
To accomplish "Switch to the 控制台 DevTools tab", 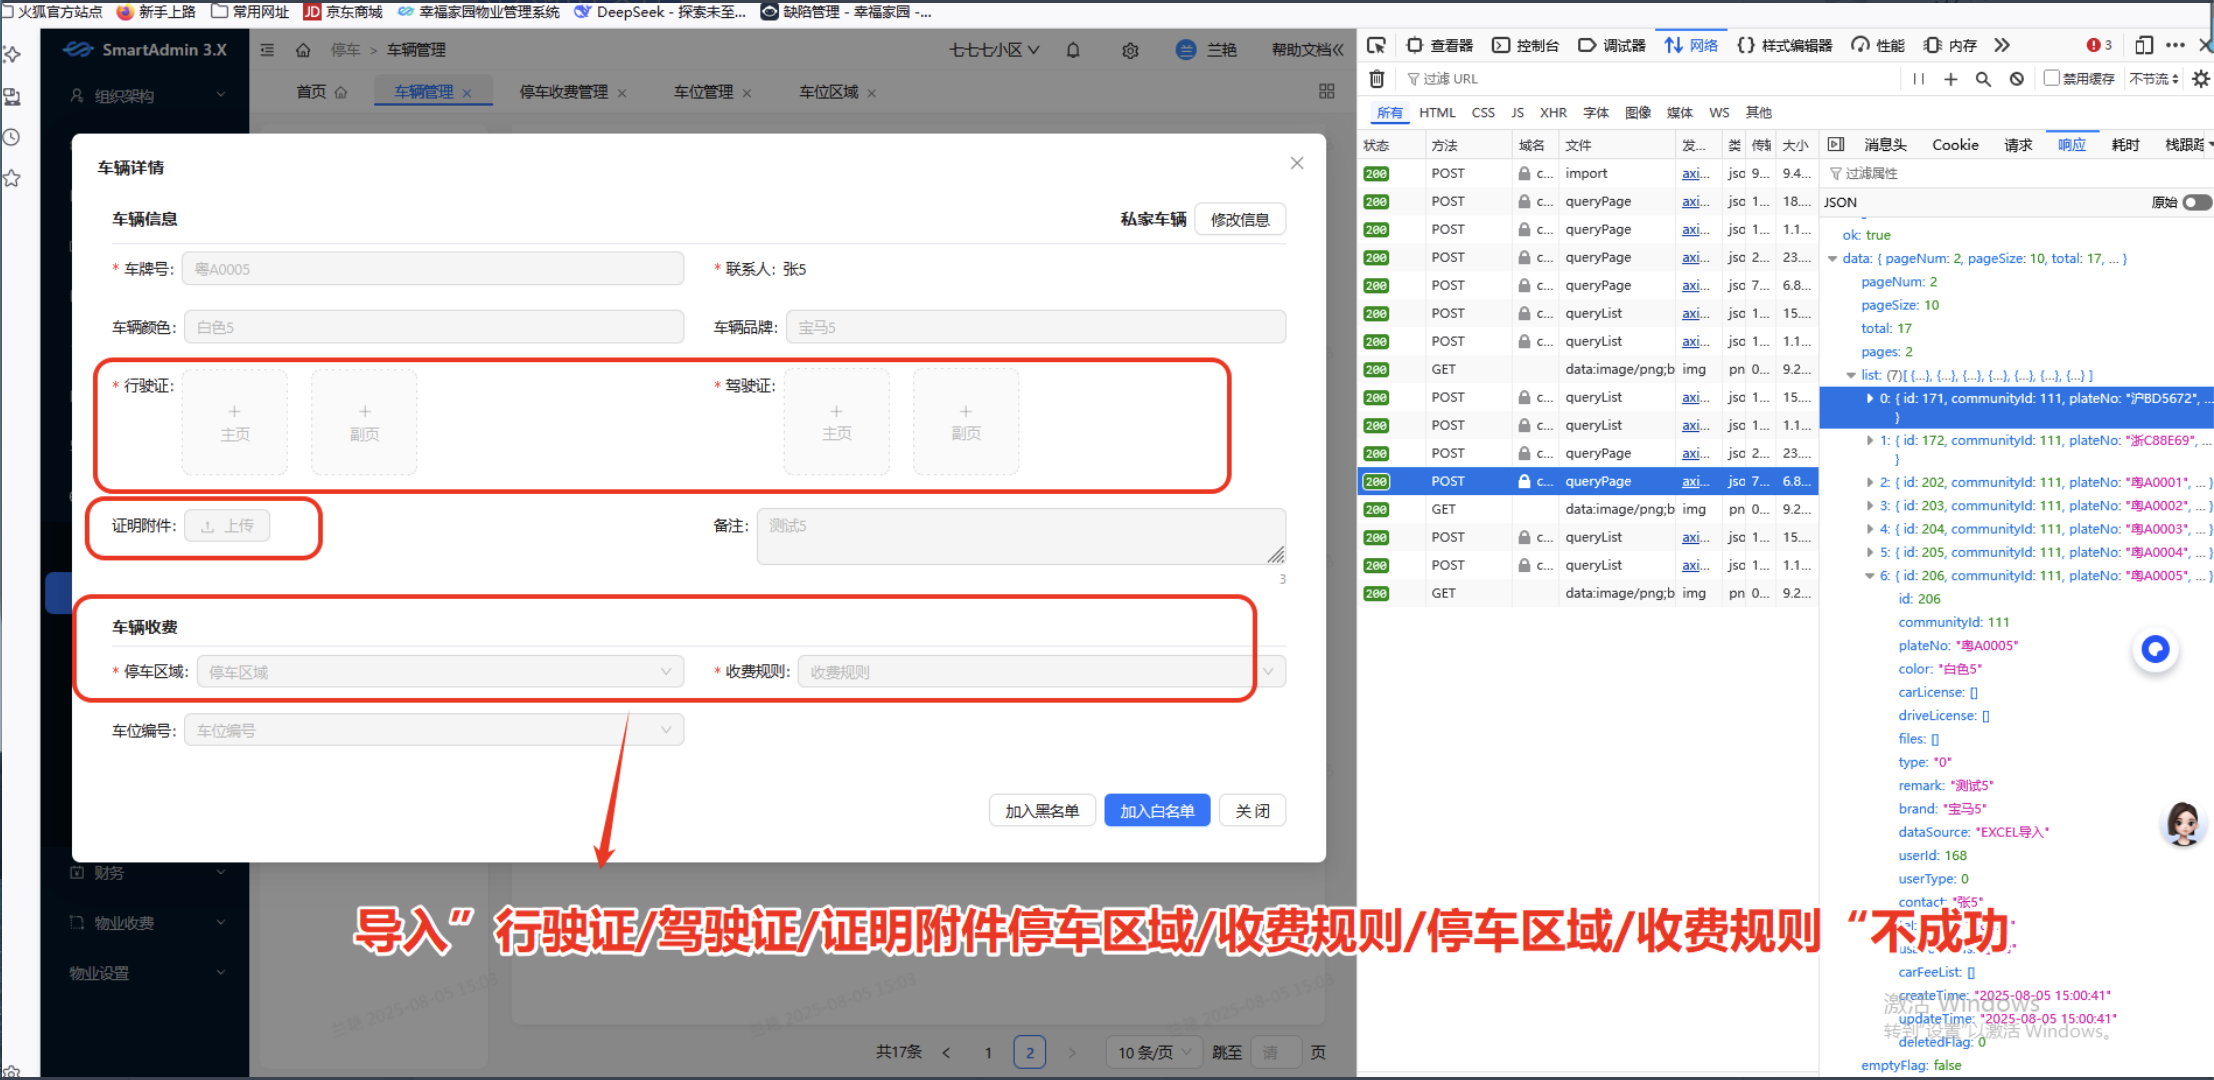I will (x=1536, y=45).
